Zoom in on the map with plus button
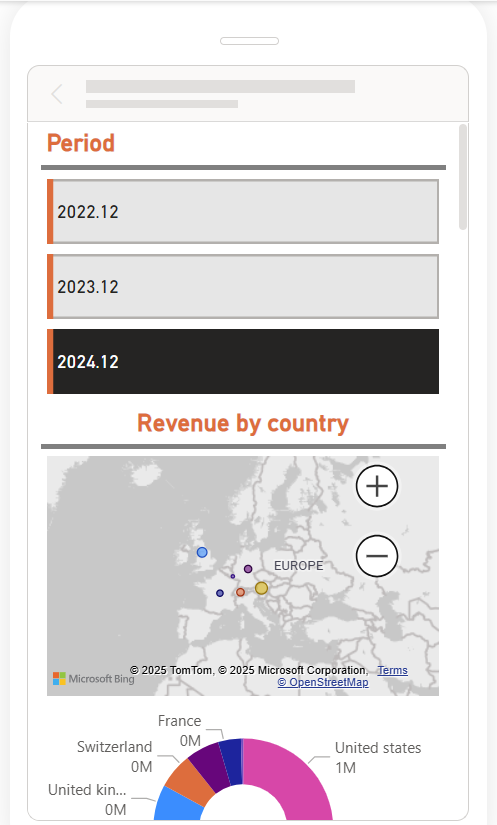This screenshot has width=497, height=825. coord(377,486)
